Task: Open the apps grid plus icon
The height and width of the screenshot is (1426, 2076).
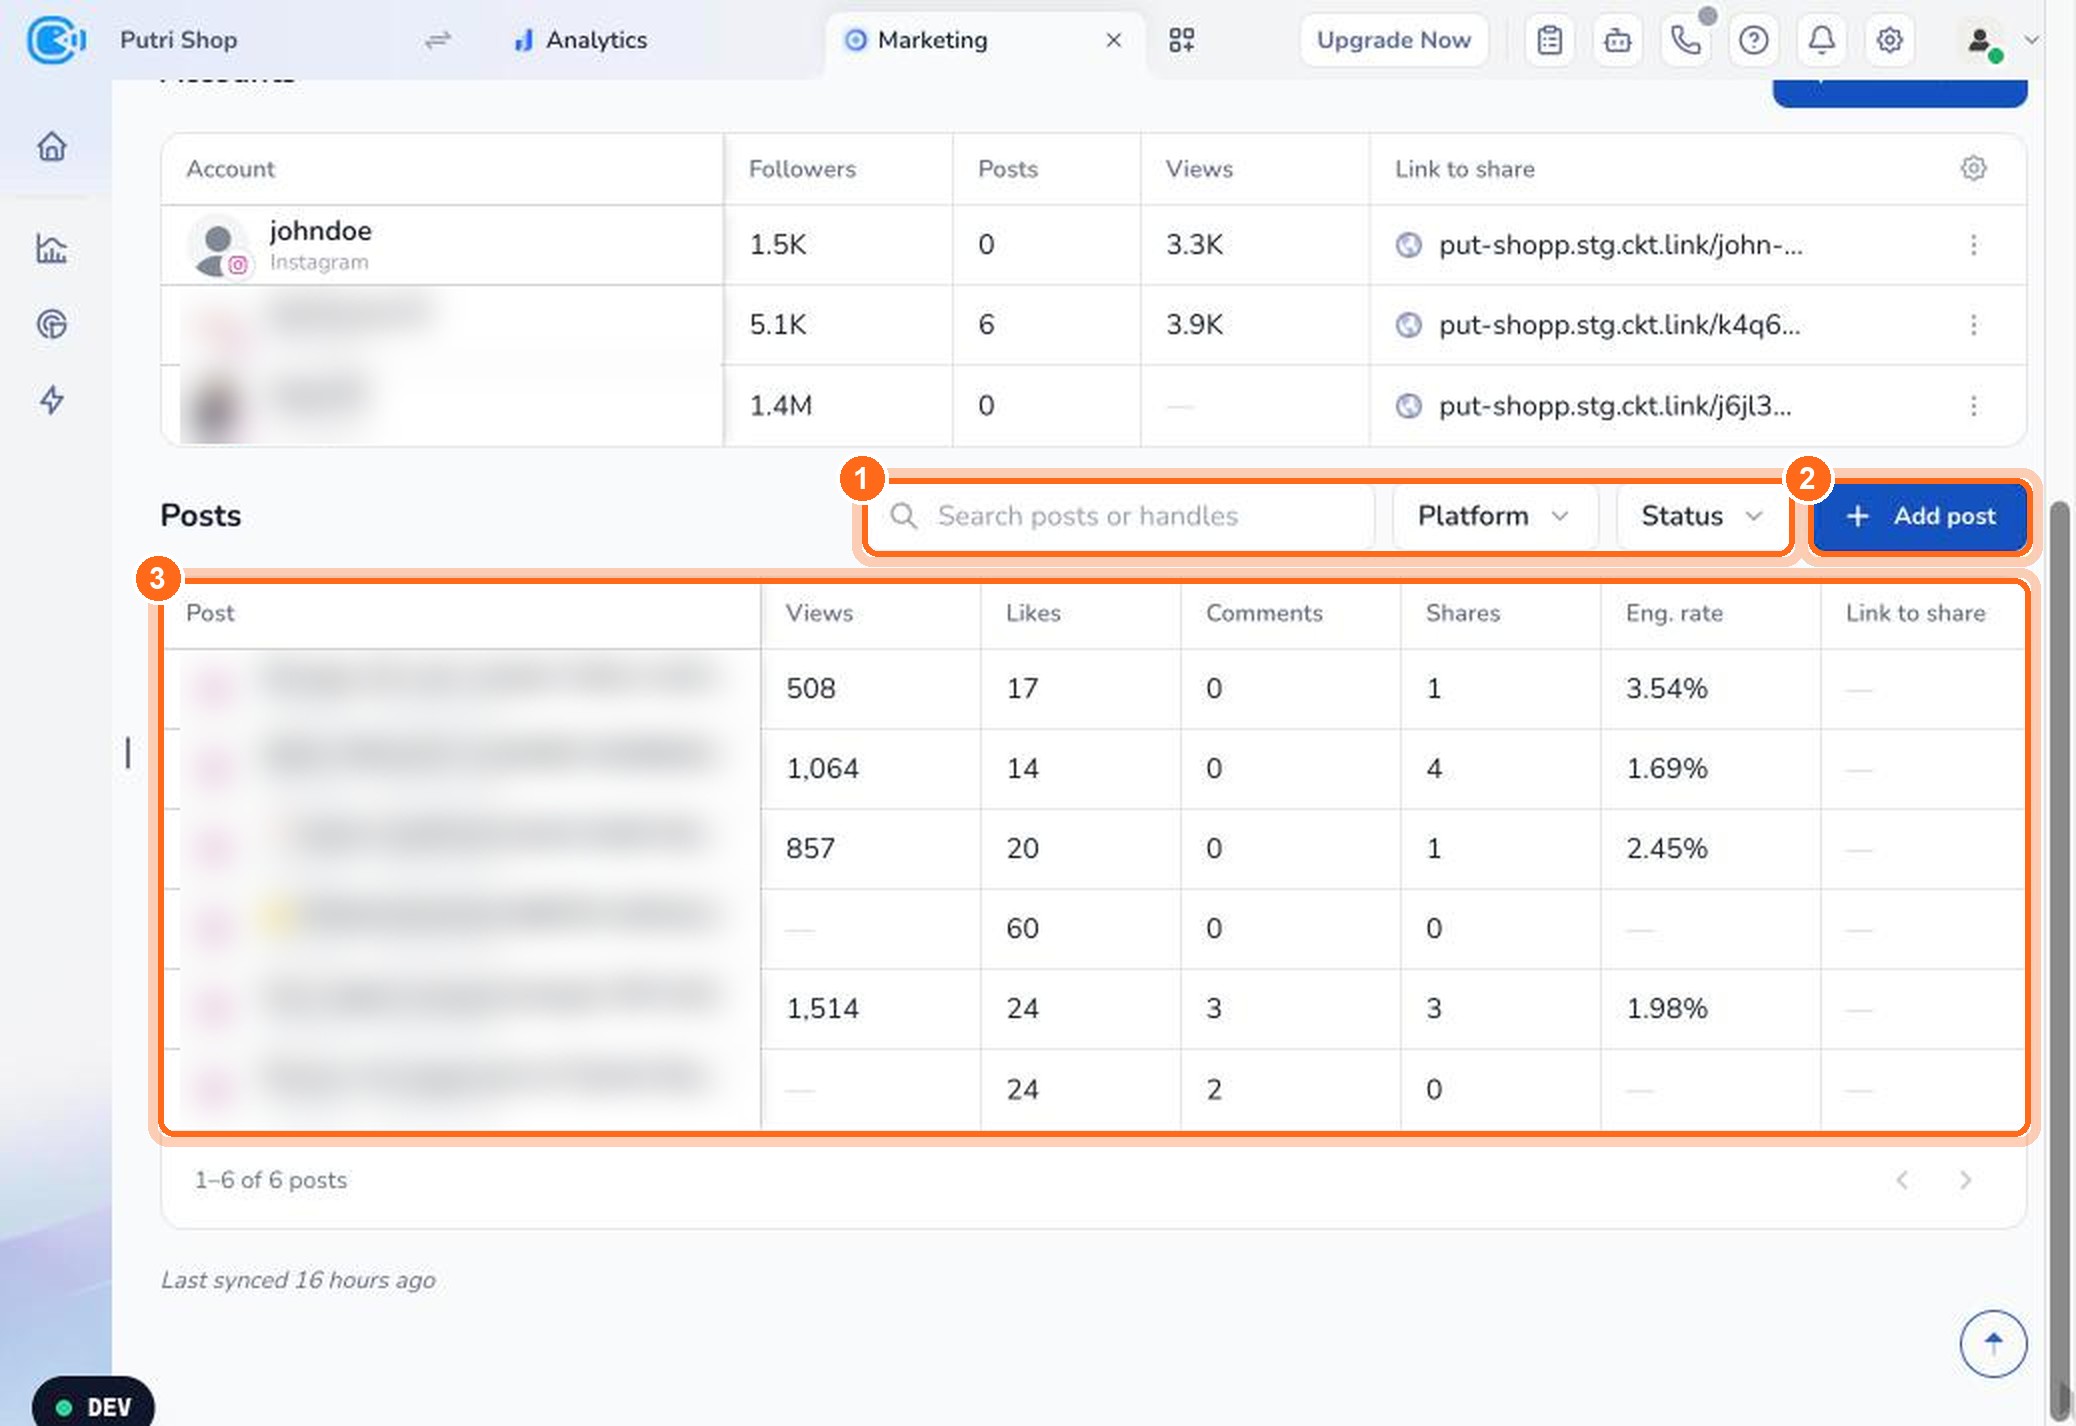Action: [1182, 40]
